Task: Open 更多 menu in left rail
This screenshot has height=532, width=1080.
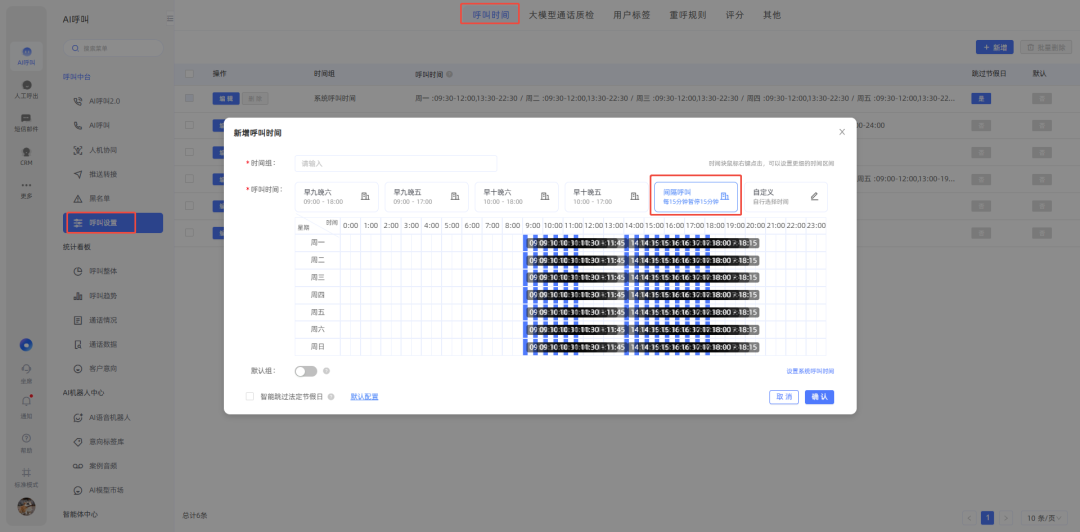Action: click(x=27, y=189)
